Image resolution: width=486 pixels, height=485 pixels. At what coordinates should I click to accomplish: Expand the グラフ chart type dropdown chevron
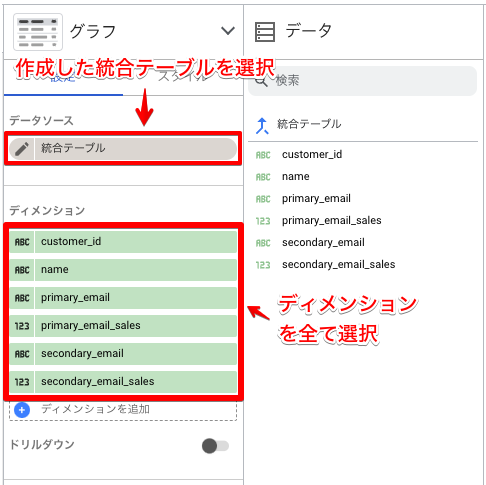coord(228,31)
